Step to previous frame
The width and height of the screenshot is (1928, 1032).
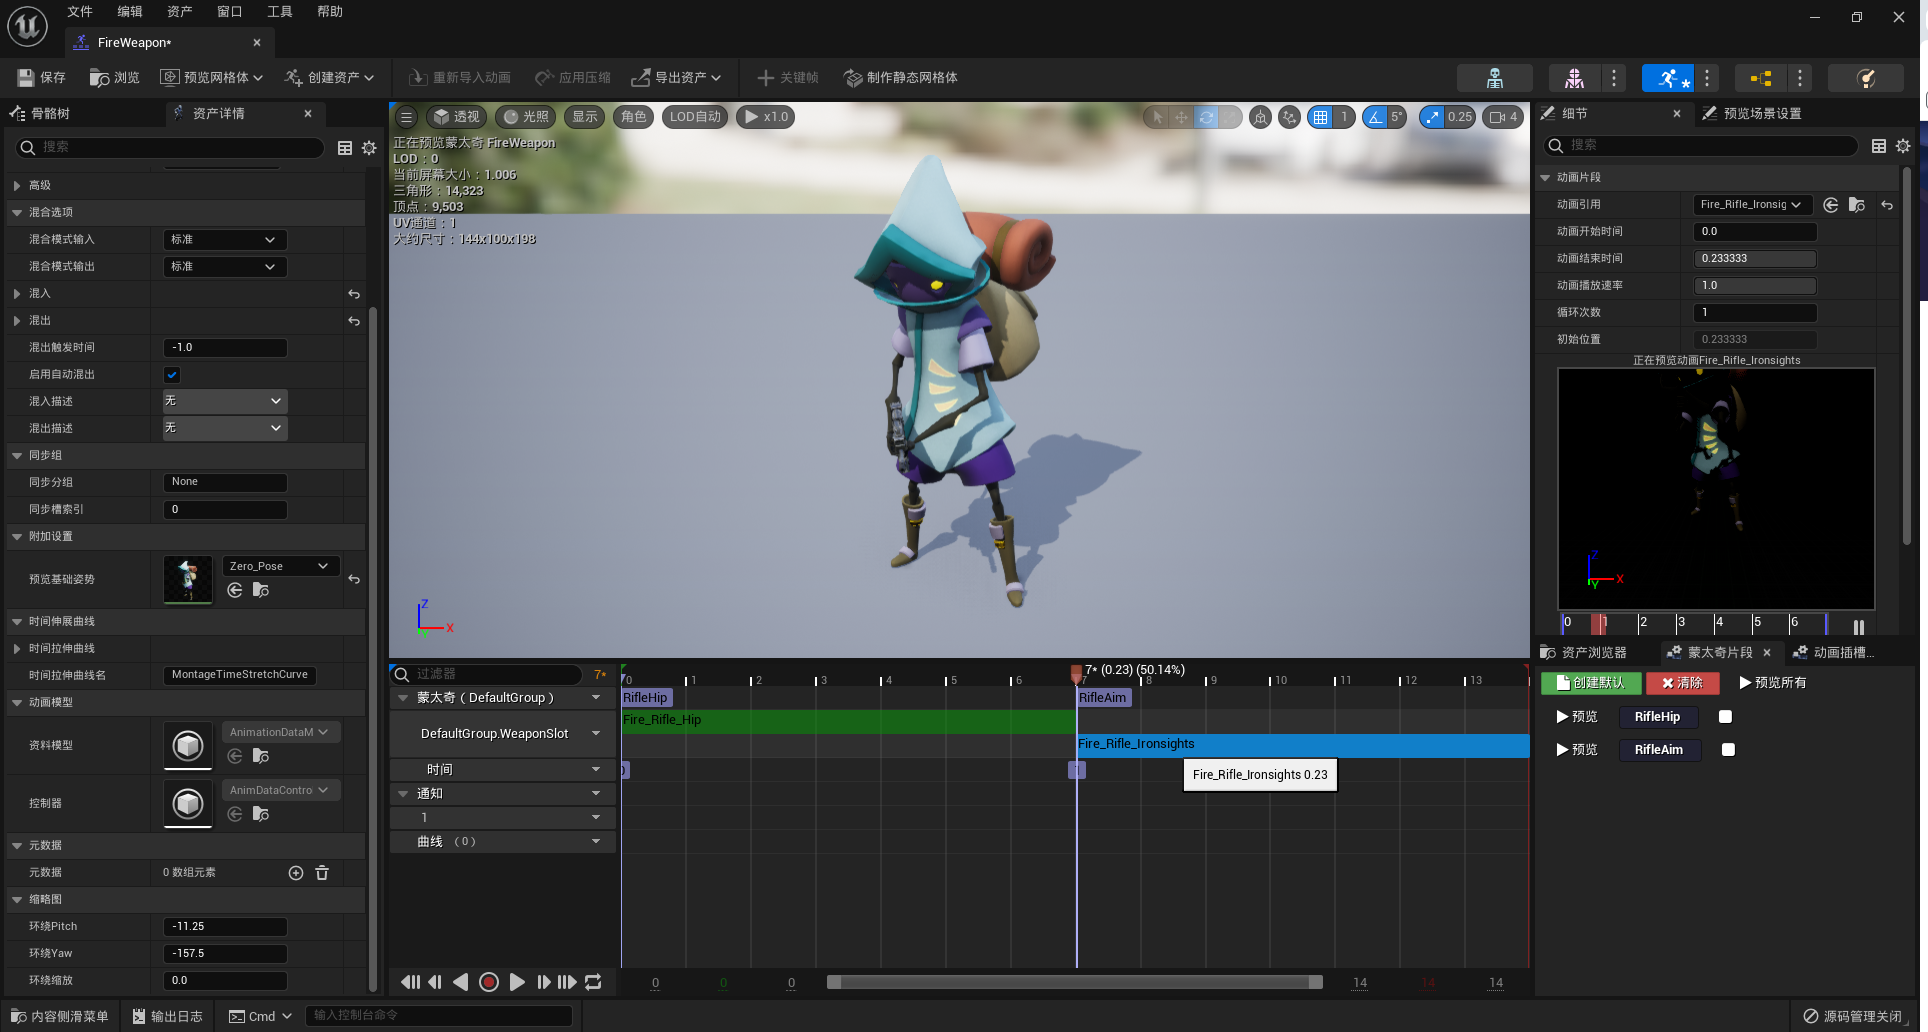coord(435,982)
